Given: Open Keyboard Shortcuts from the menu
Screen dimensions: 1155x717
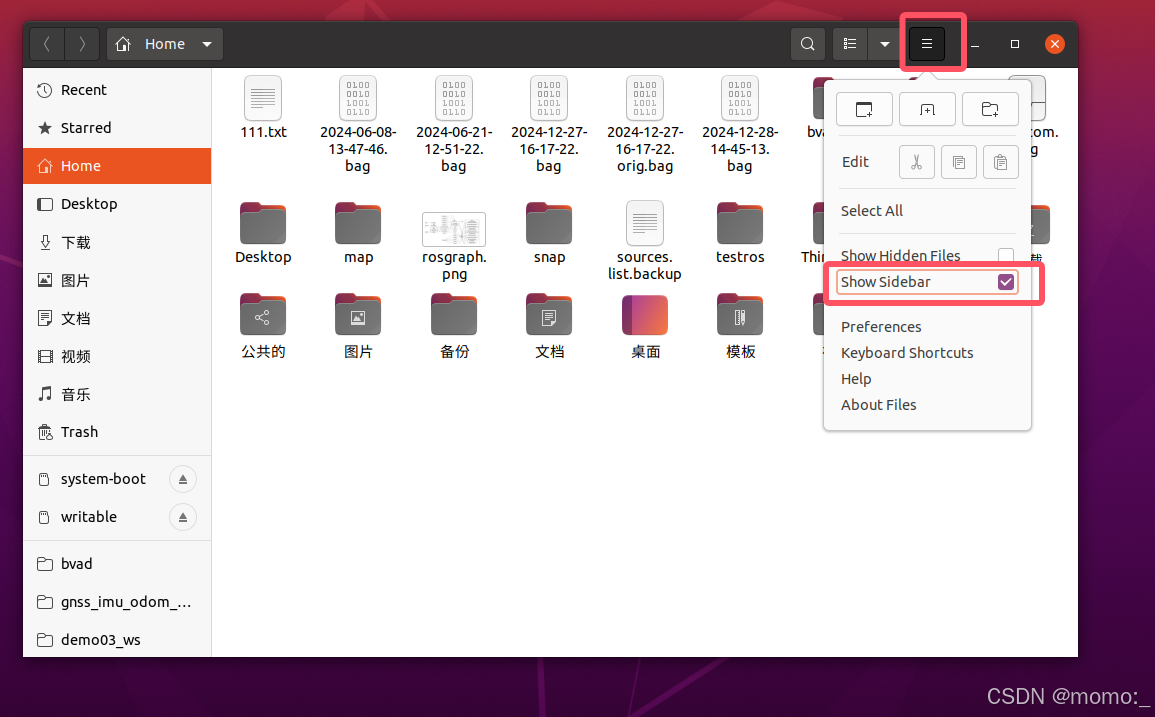Looking at the screenshot, I should tap(907, 352).
